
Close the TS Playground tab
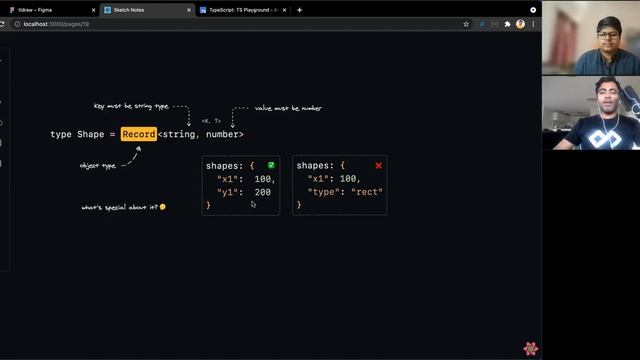(284, 10)
